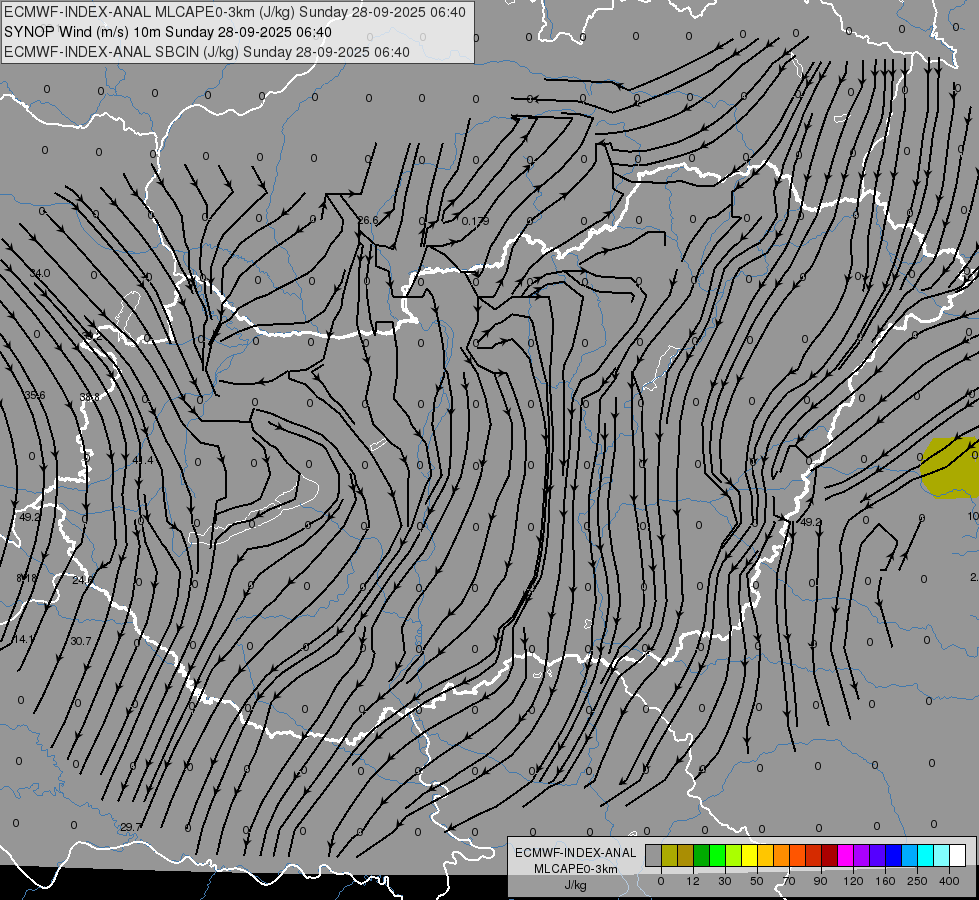
Task: Select the 0.179 data value label
Action: (x=475, y=220)
